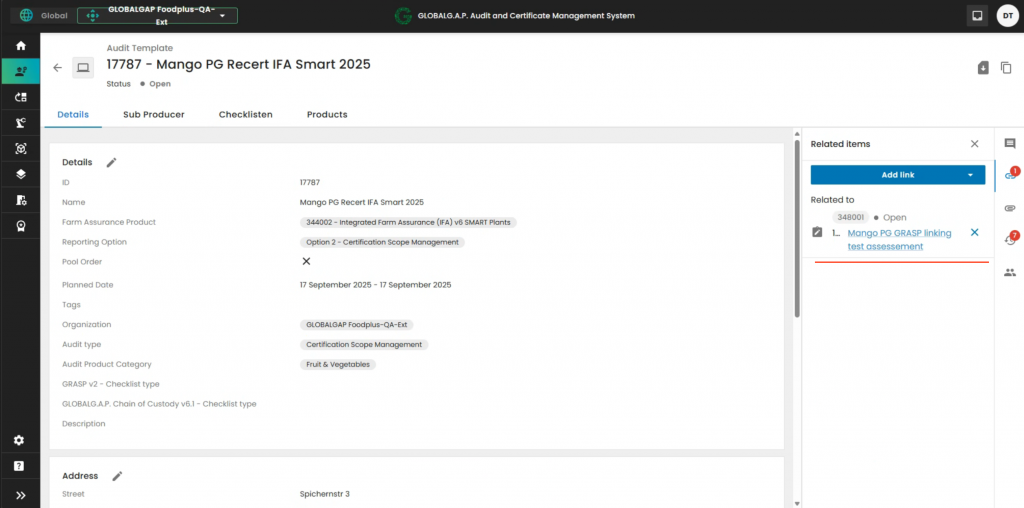
Task: Open the comments panel icon
Action: (x=1009, y=144)
